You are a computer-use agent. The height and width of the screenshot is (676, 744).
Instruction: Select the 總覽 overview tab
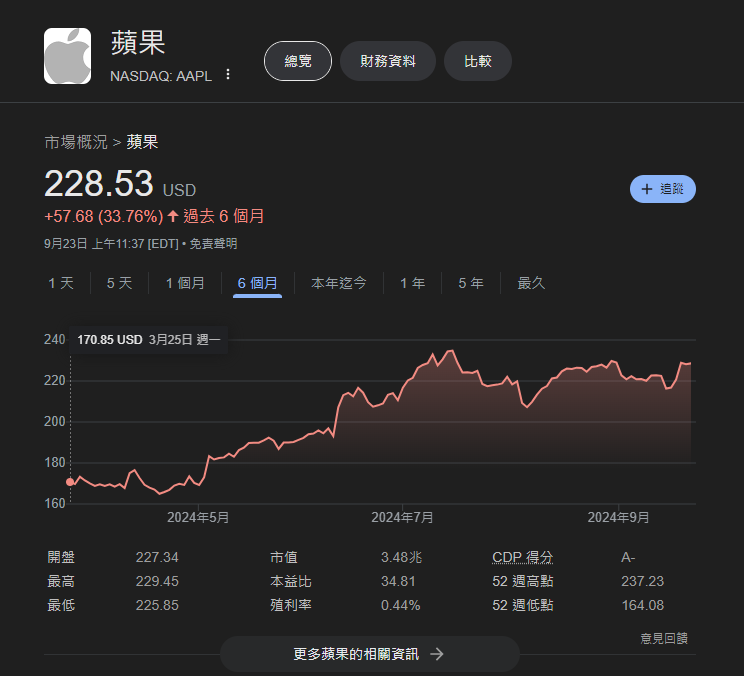click(x=298, y=61)
